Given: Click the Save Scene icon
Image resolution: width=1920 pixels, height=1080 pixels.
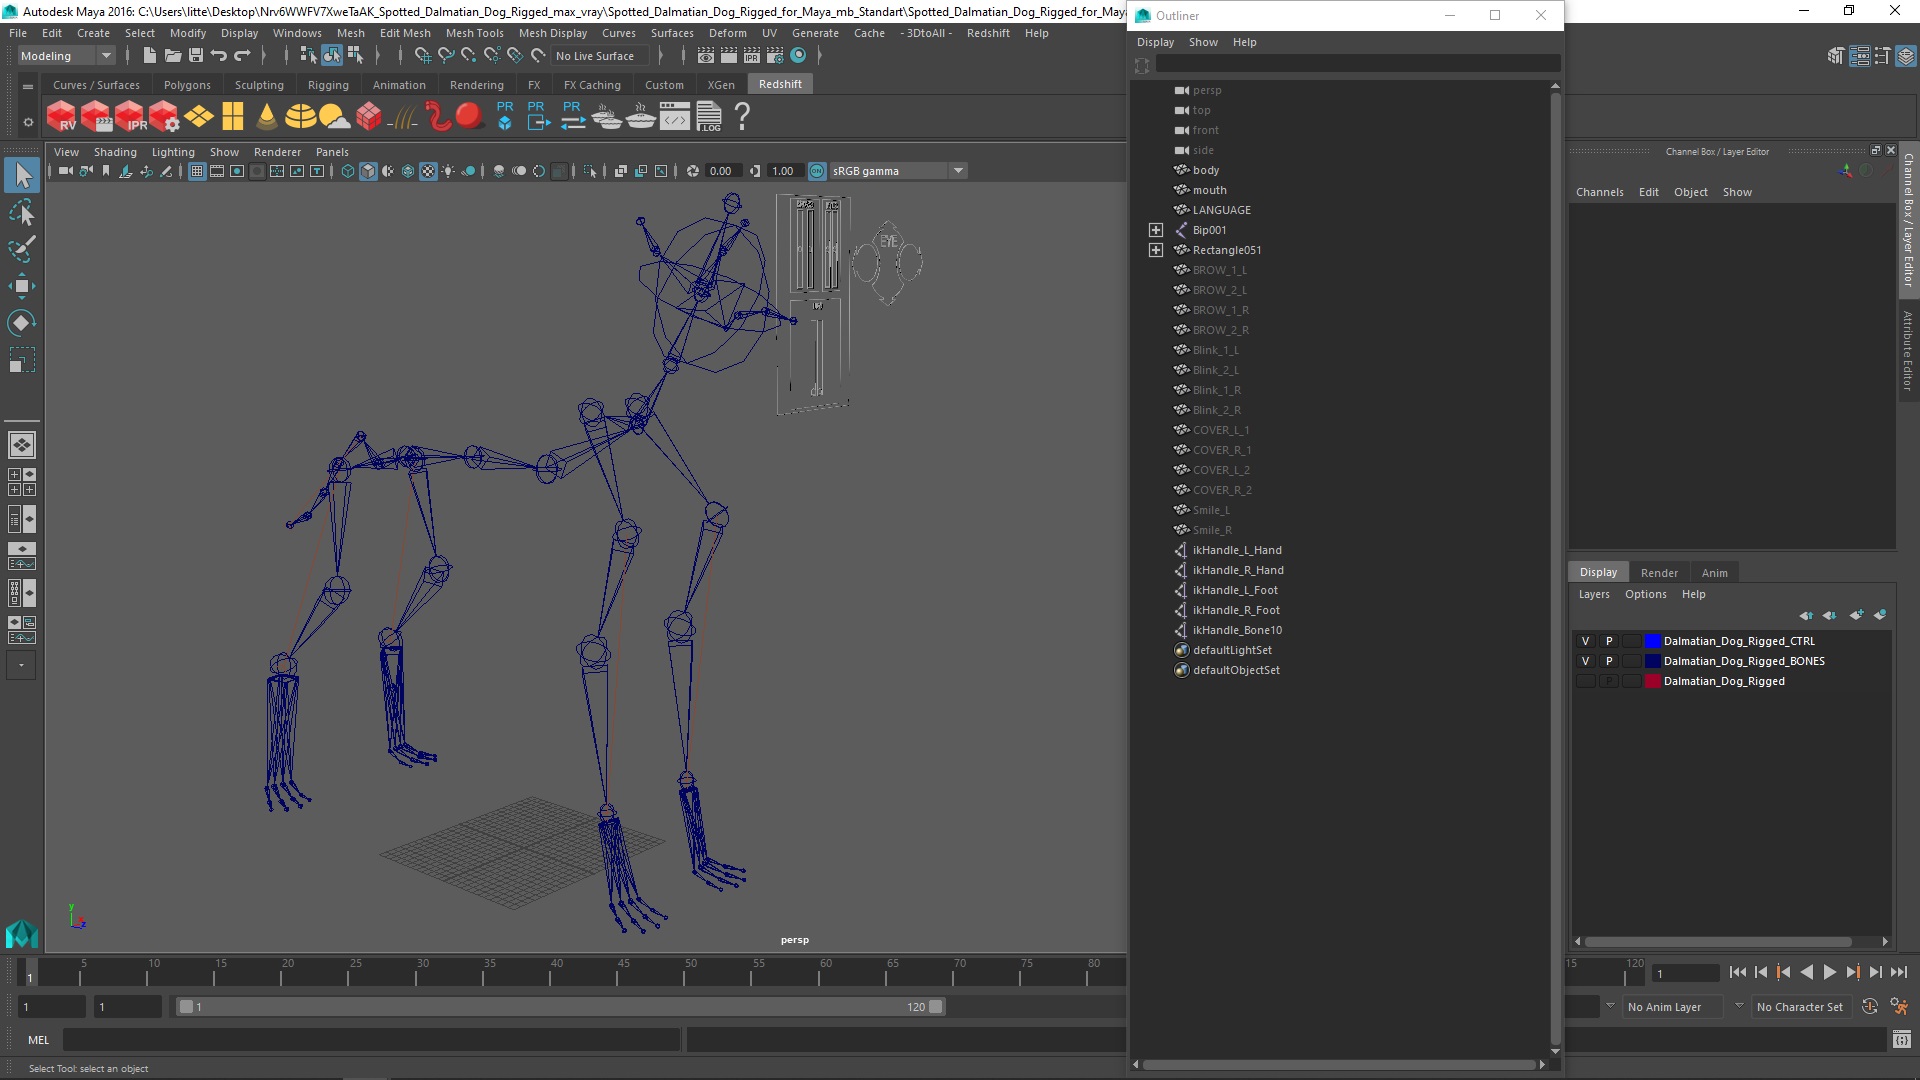Looking at the screenshot, I should [196, 56].
